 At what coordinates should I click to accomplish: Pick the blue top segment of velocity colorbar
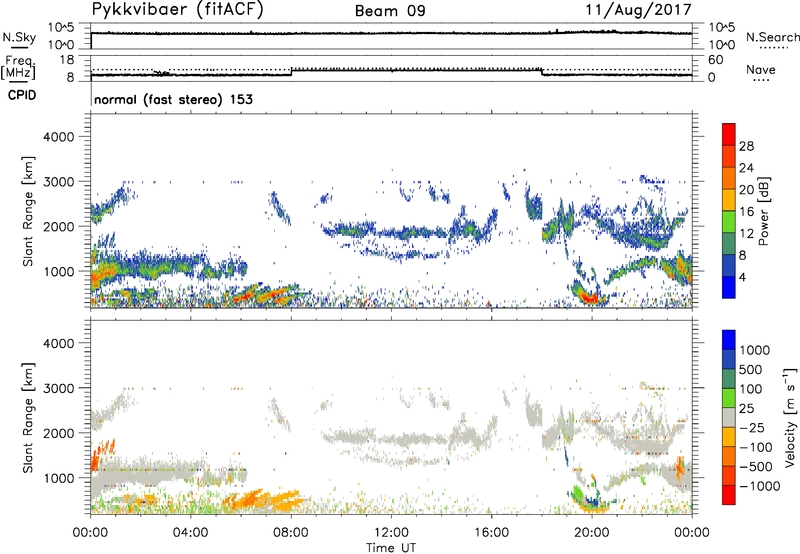pyautogui.click(x=729, y=340)
